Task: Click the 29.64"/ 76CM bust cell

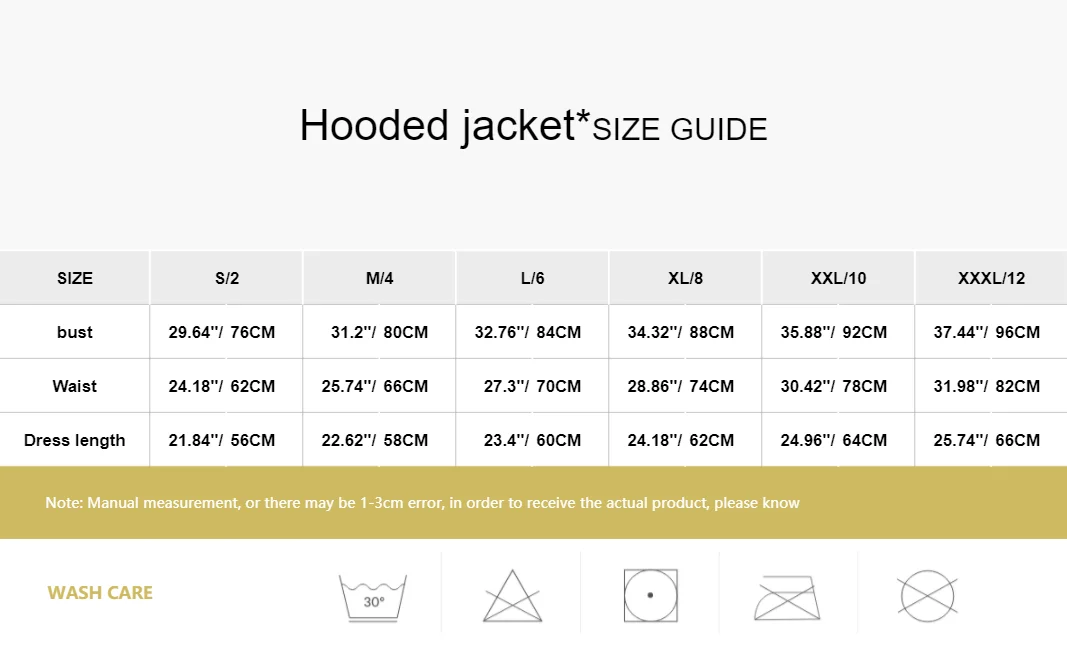Action: pos(227,332)
